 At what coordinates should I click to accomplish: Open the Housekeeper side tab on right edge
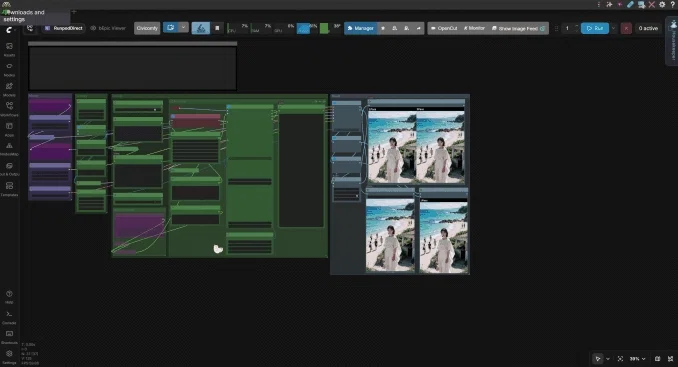pos(673,42)
